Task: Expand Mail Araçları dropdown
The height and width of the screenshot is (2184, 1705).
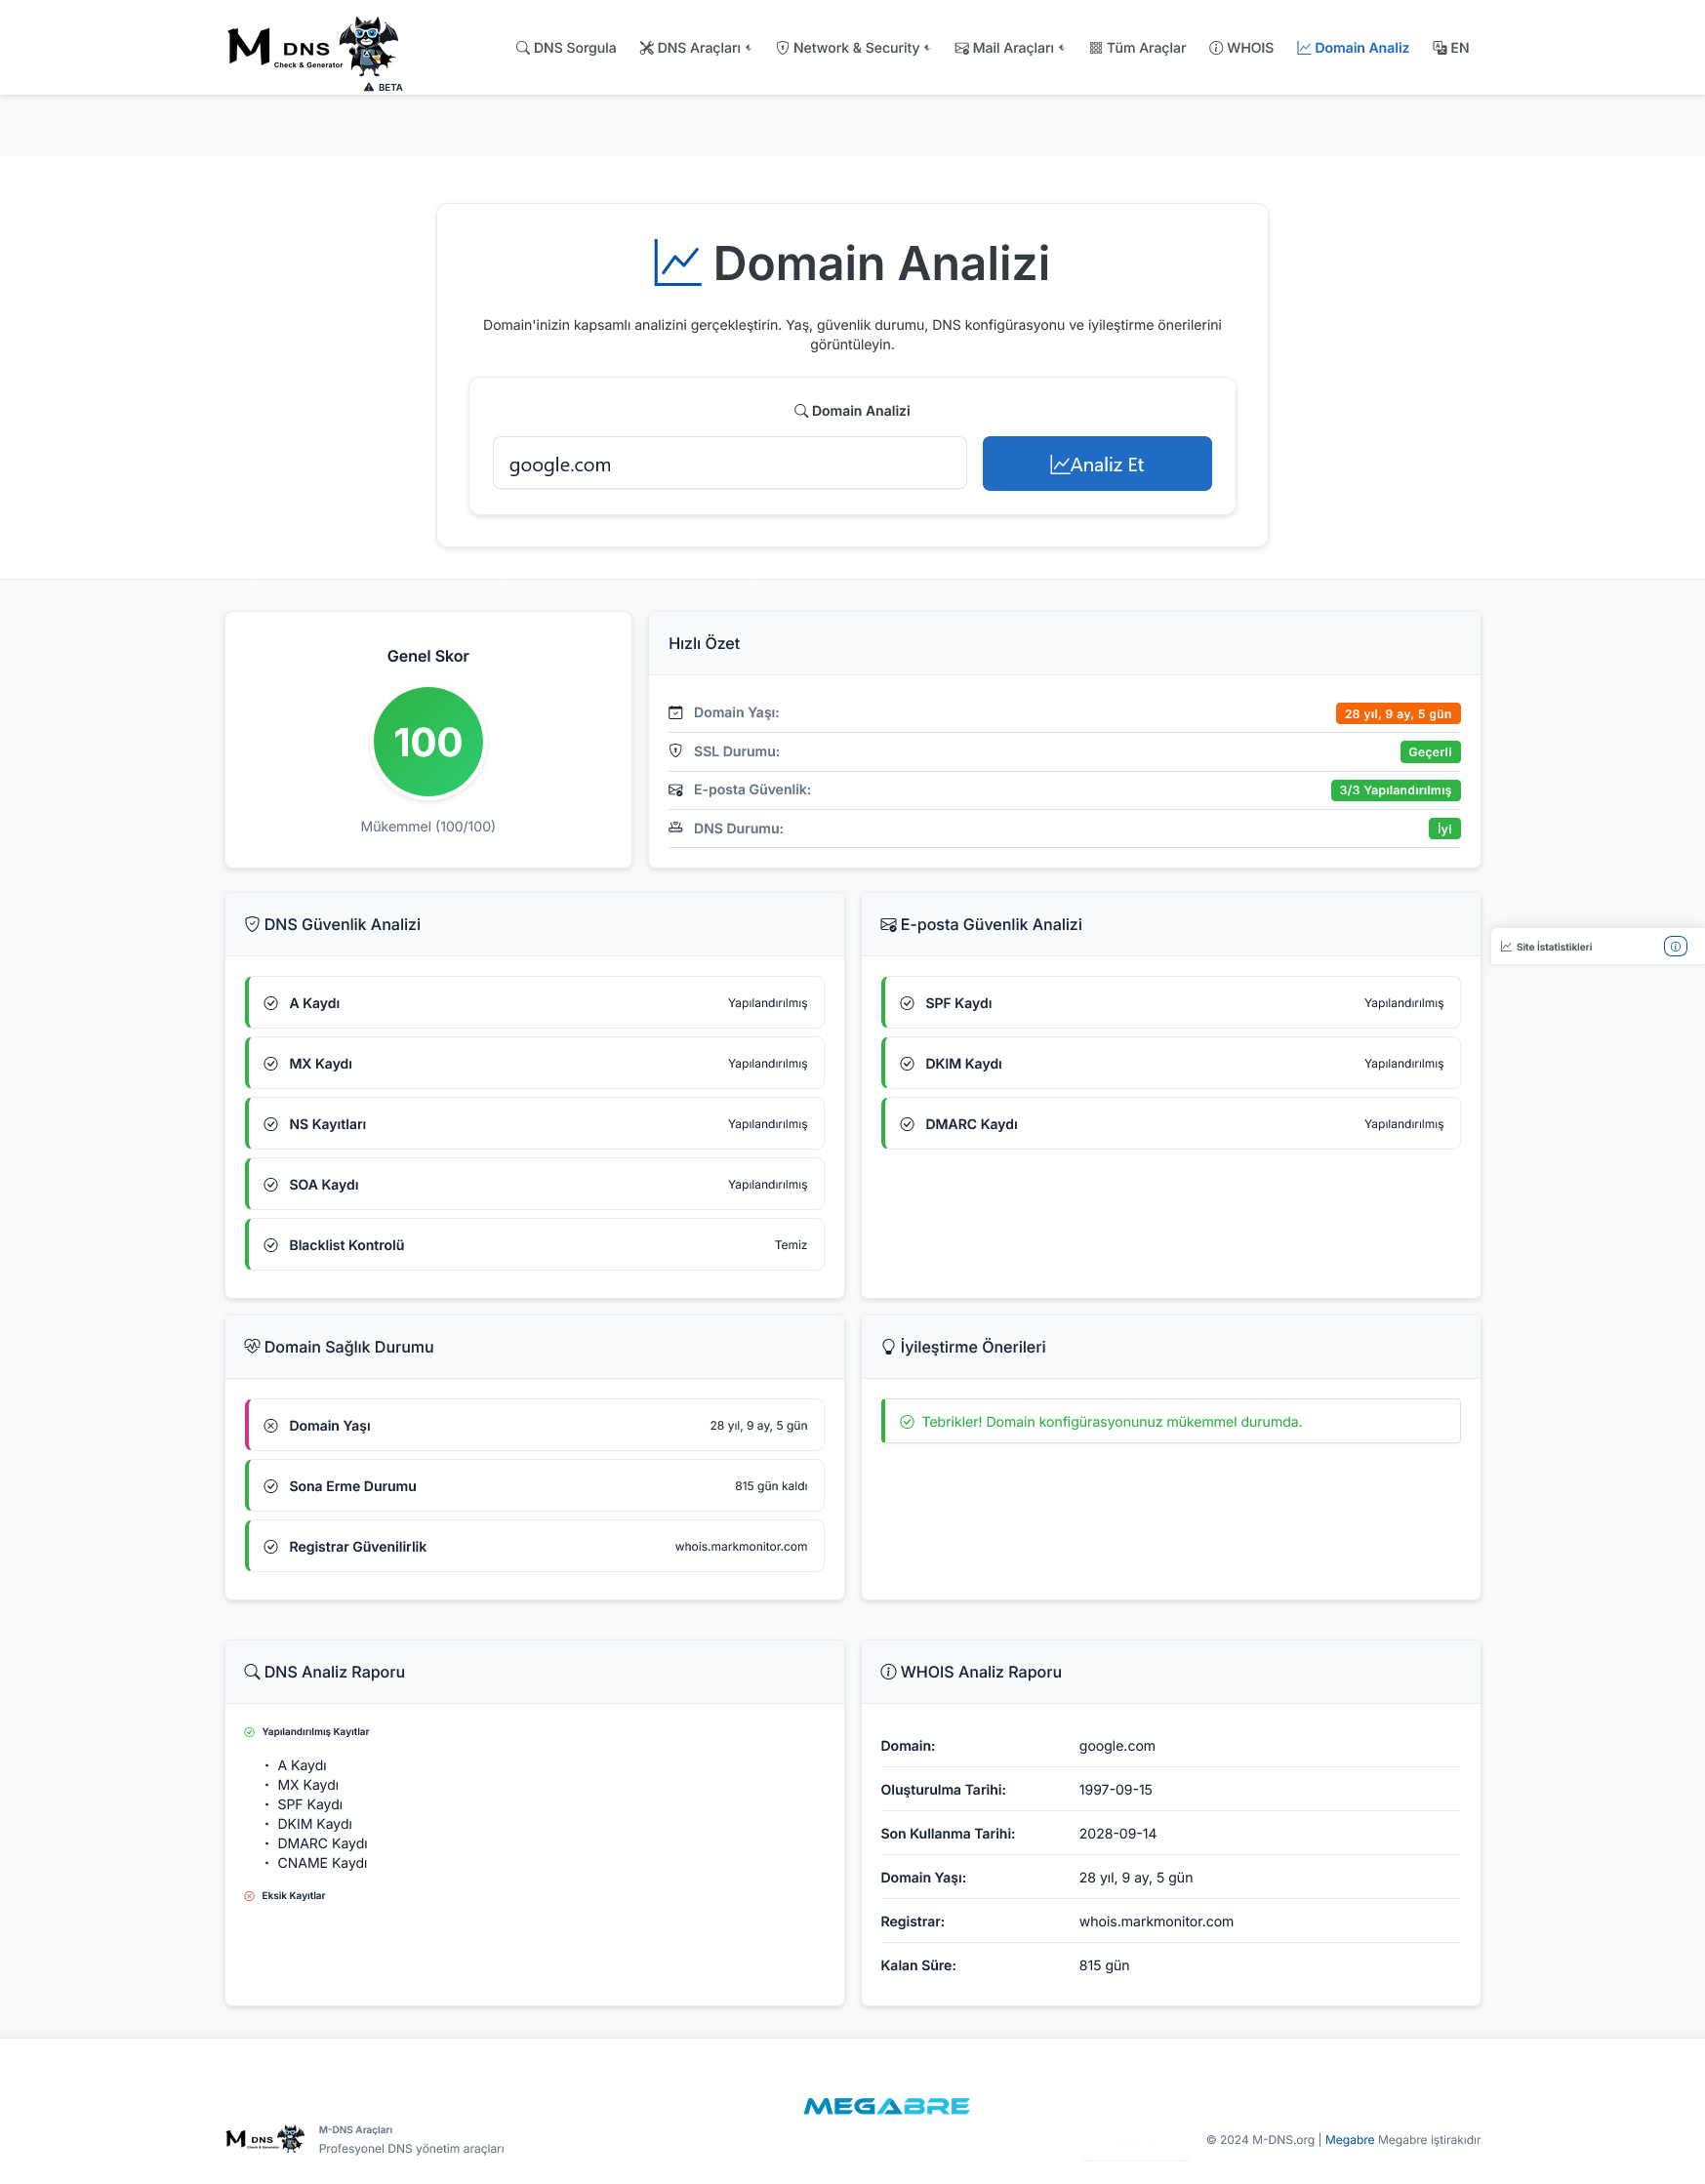Action: [x=1009, y=48]
